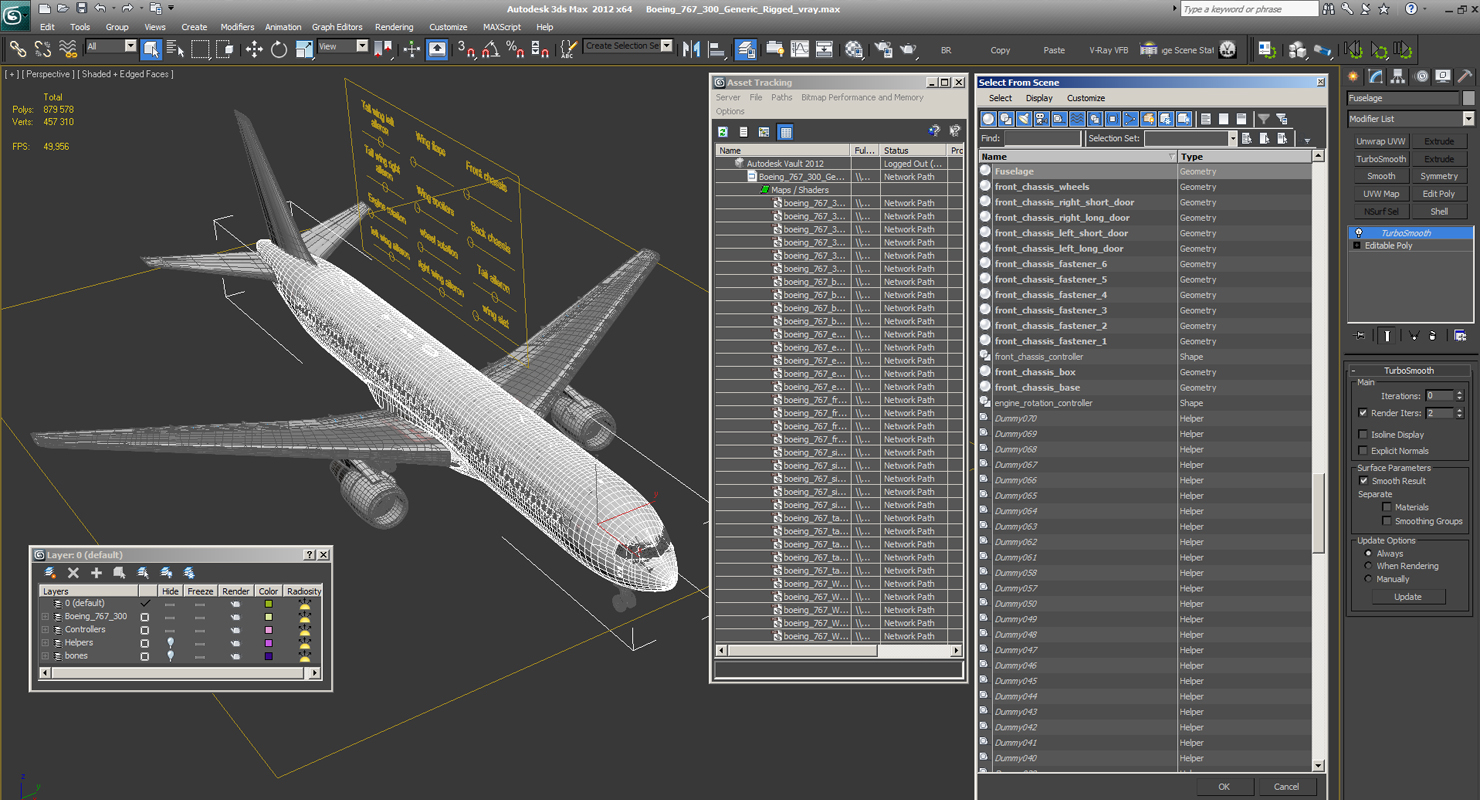Click OK in Select From Scene
This screenshot has width=1480, height=800.
(x=1223, y=787)
